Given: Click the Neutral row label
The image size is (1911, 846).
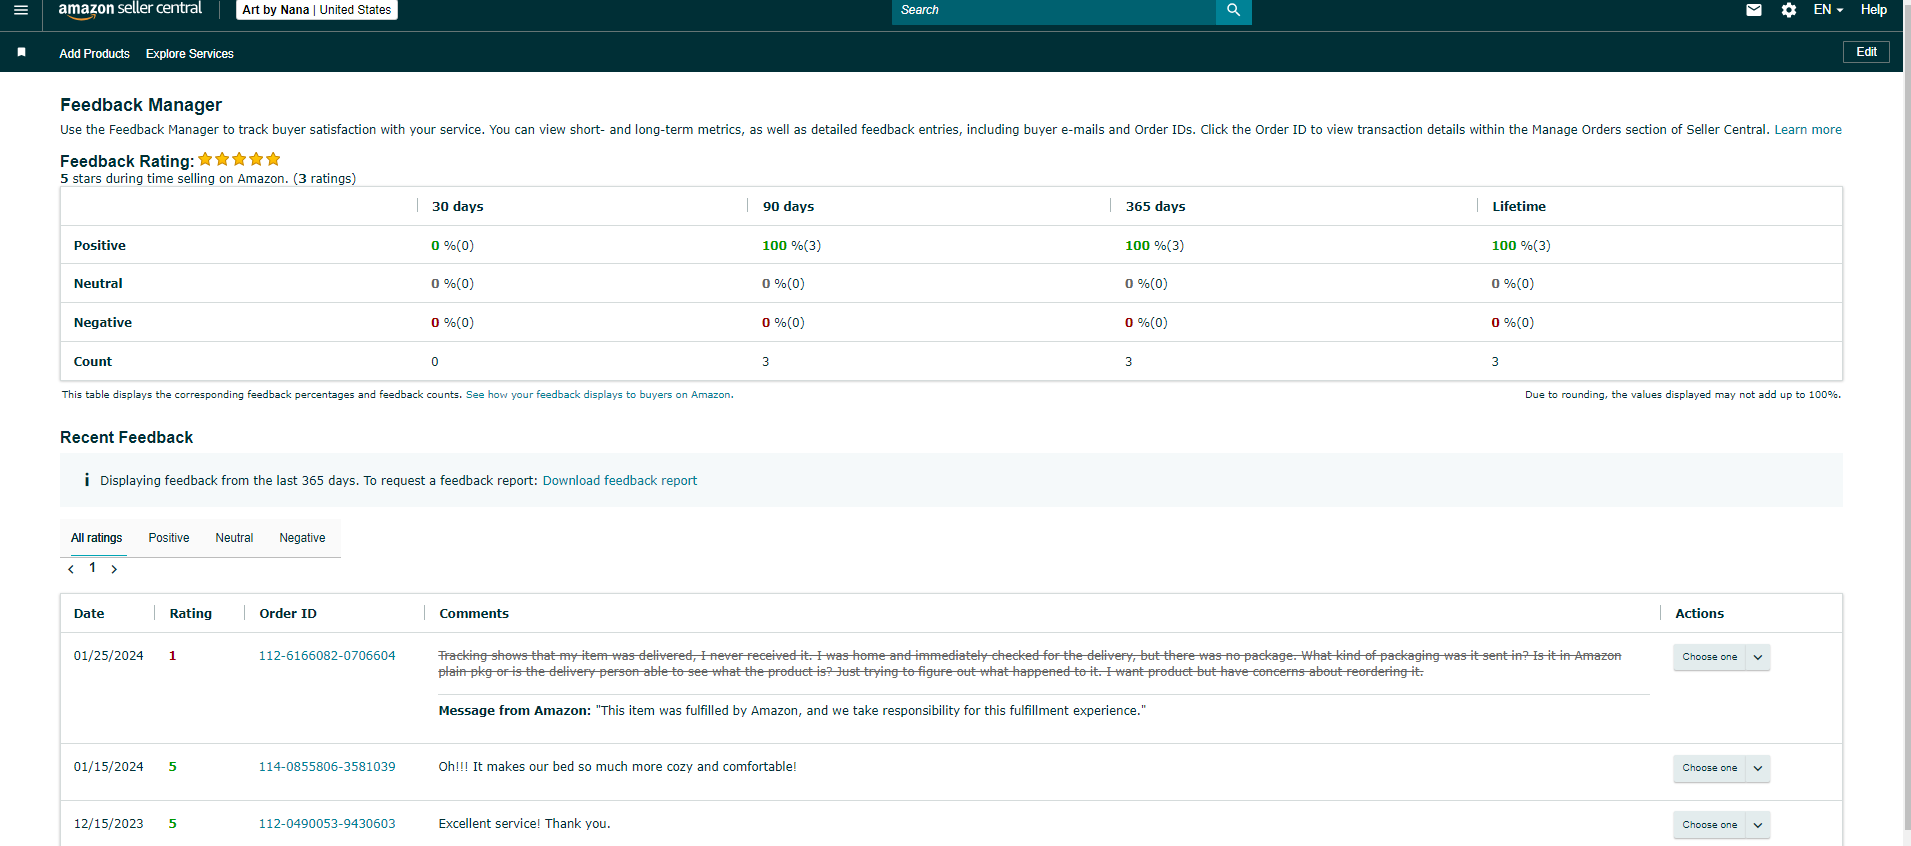Looking at the screenshot, I should point(98,284).
